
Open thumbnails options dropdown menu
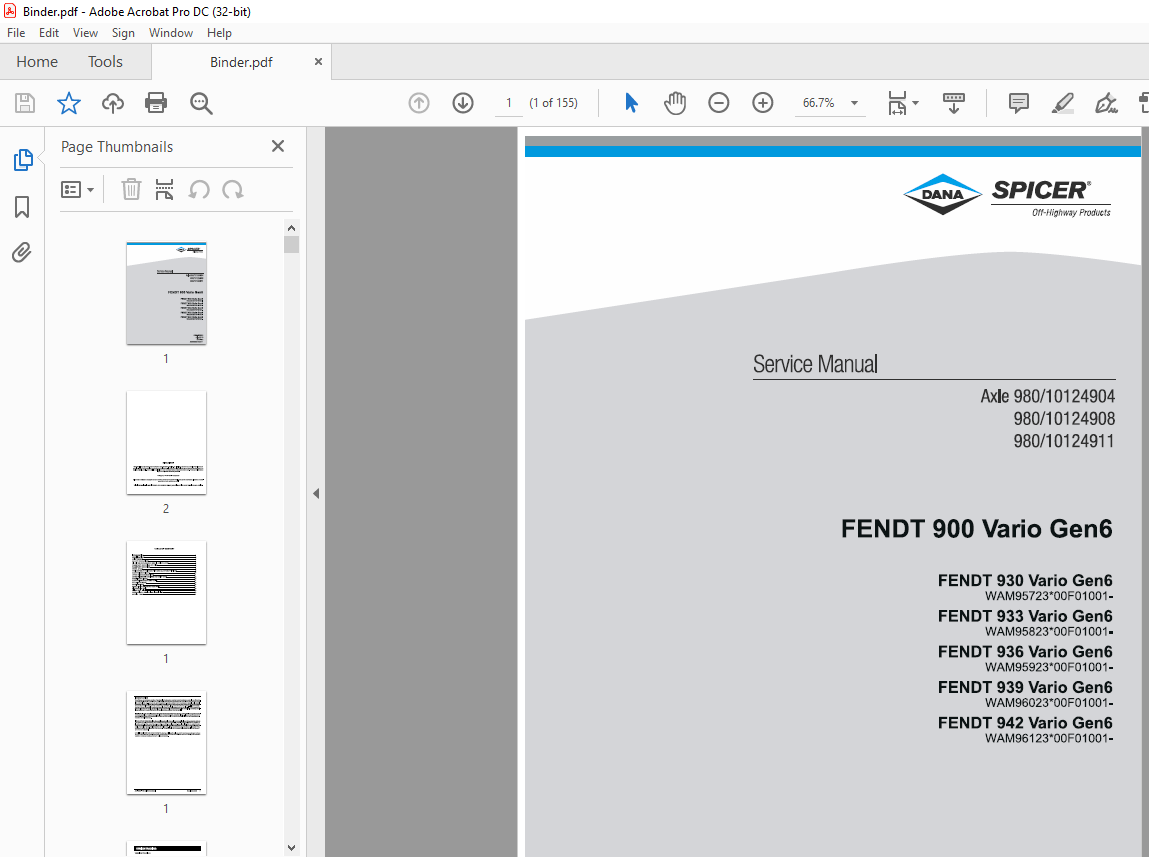click(x=77, y=190)
